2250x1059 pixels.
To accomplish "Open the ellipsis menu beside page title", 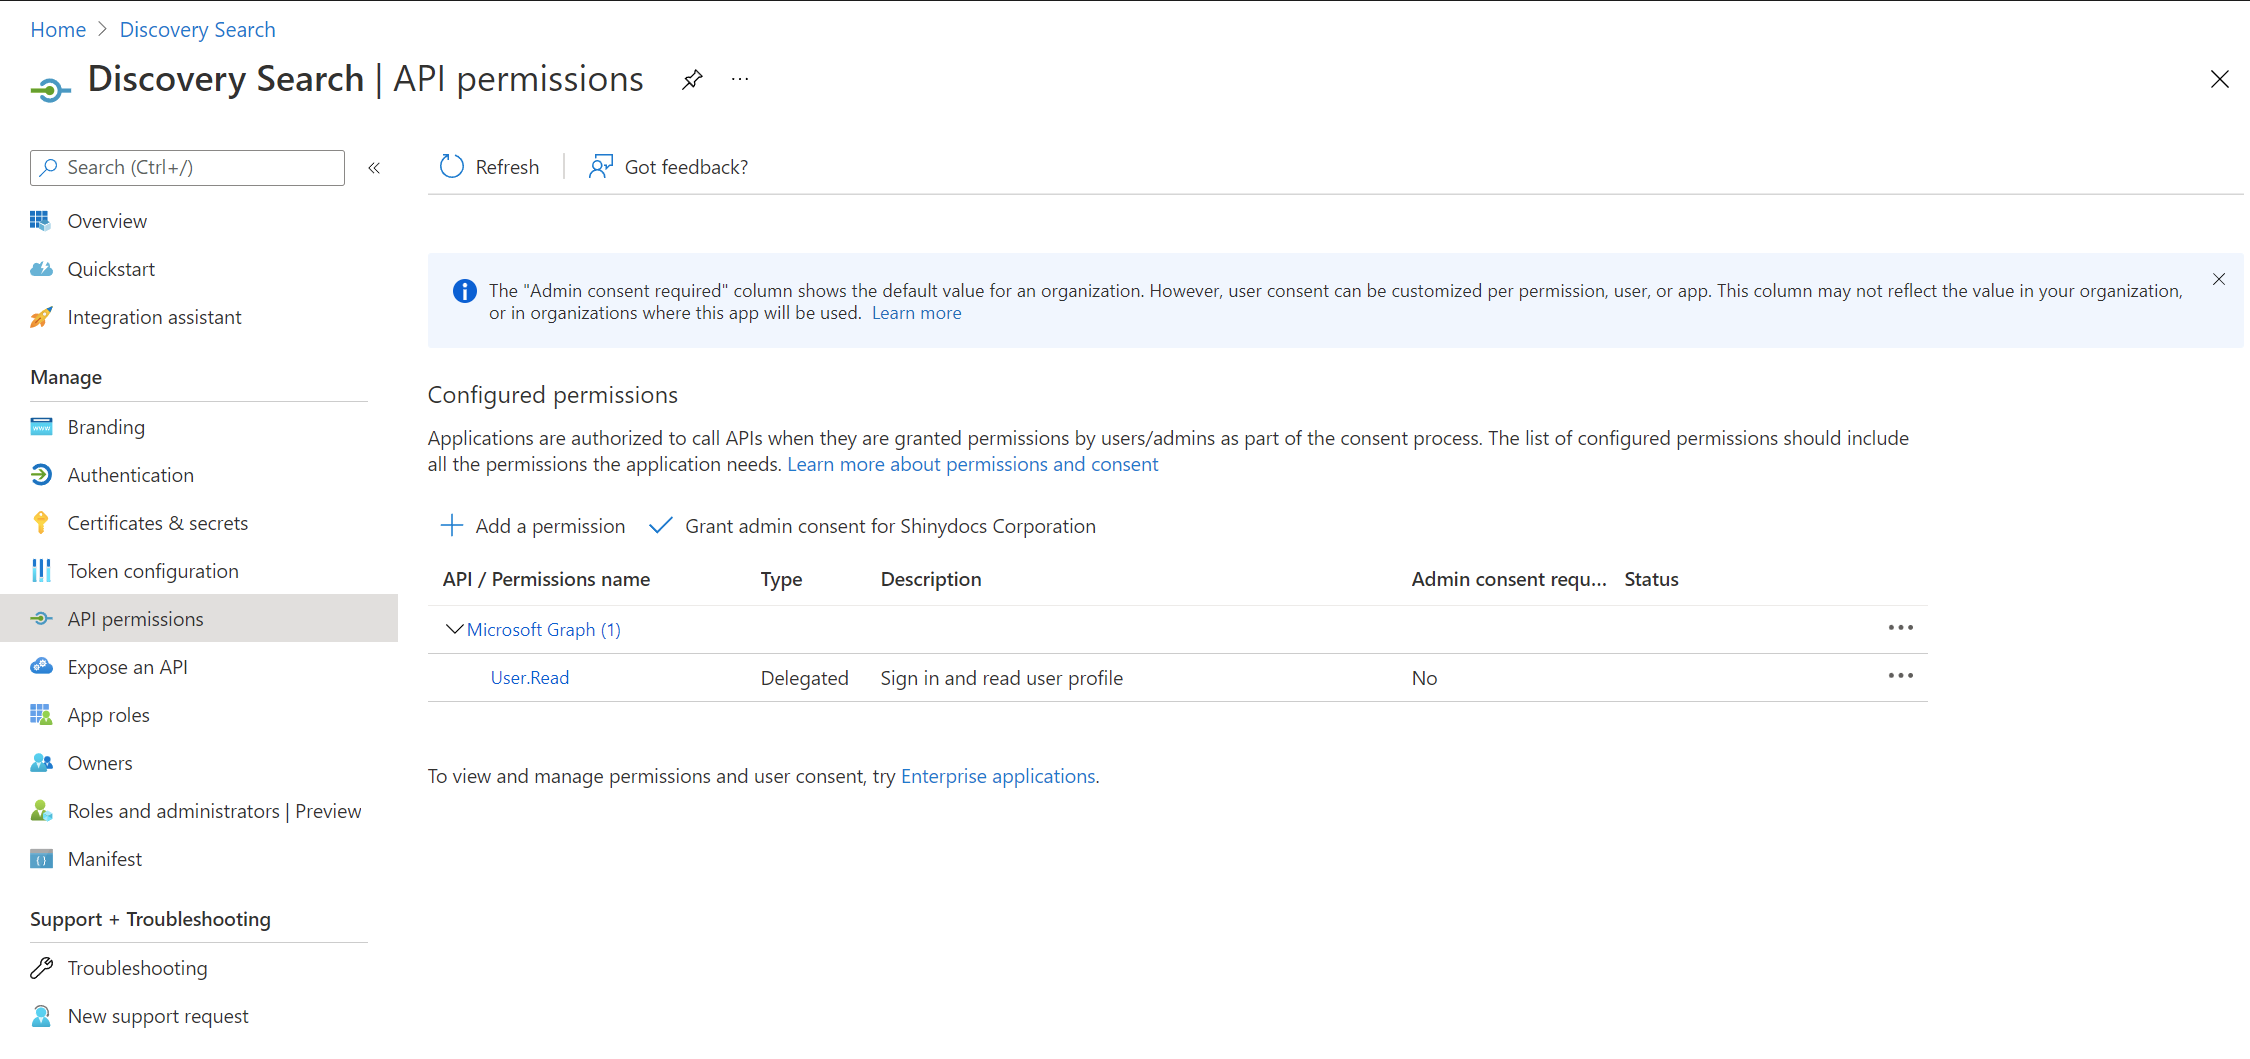I will click(740, 79).
